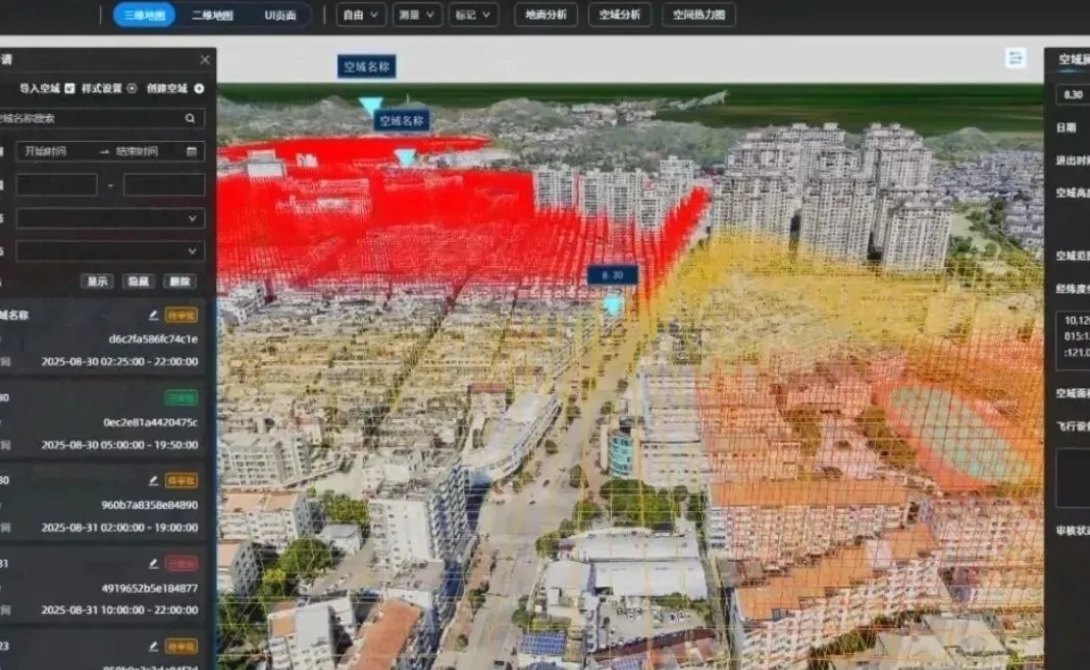
Task: Click the 隐藏 hide button
Action: tap(139, 282)
